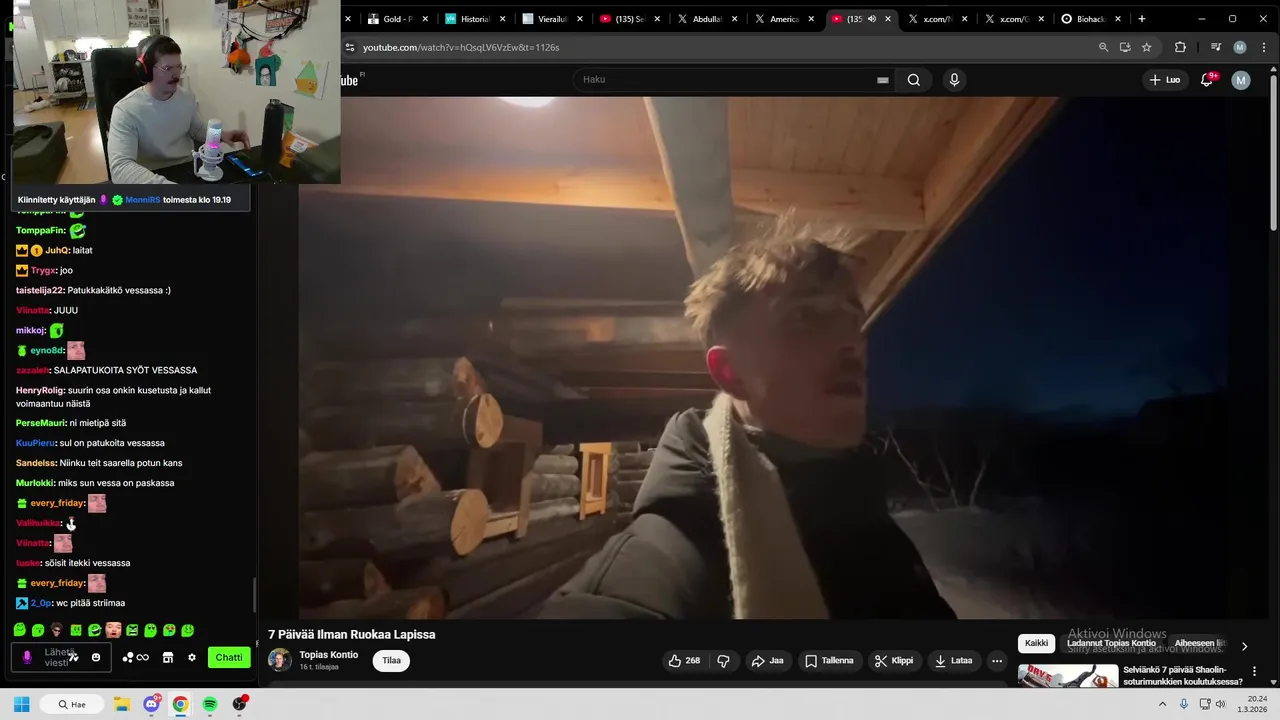This screenshot has height=720, width=1280.
Task: Subscribe with the Tilaa button
Action: click(391, 660)
